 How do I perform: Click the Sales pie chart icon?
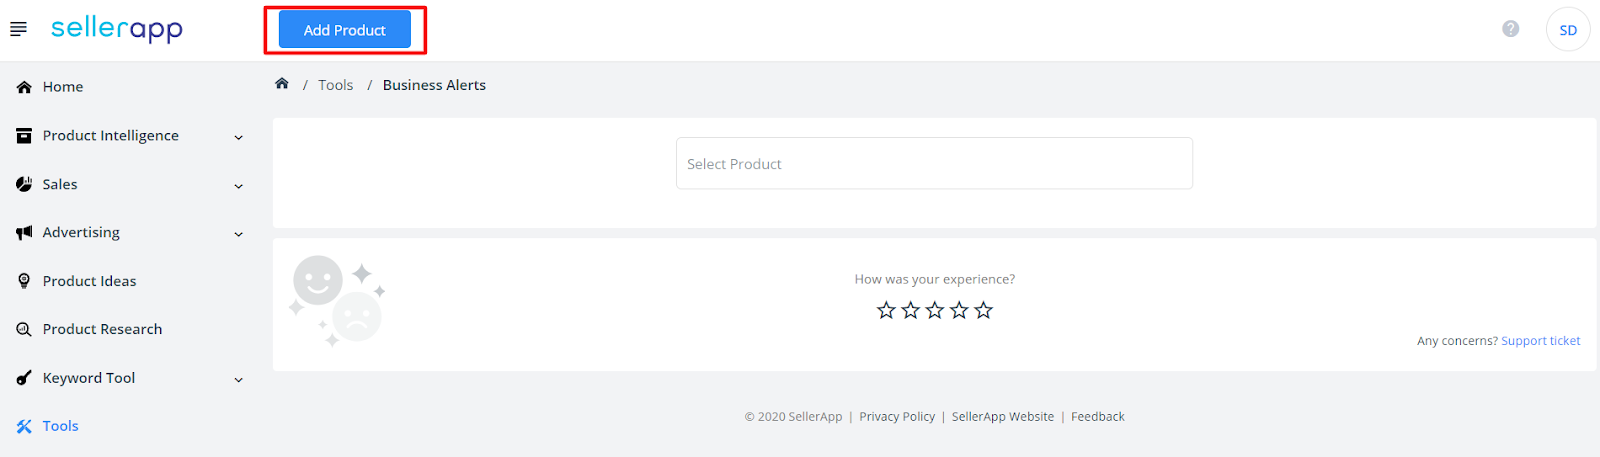(x=24, y=184)
